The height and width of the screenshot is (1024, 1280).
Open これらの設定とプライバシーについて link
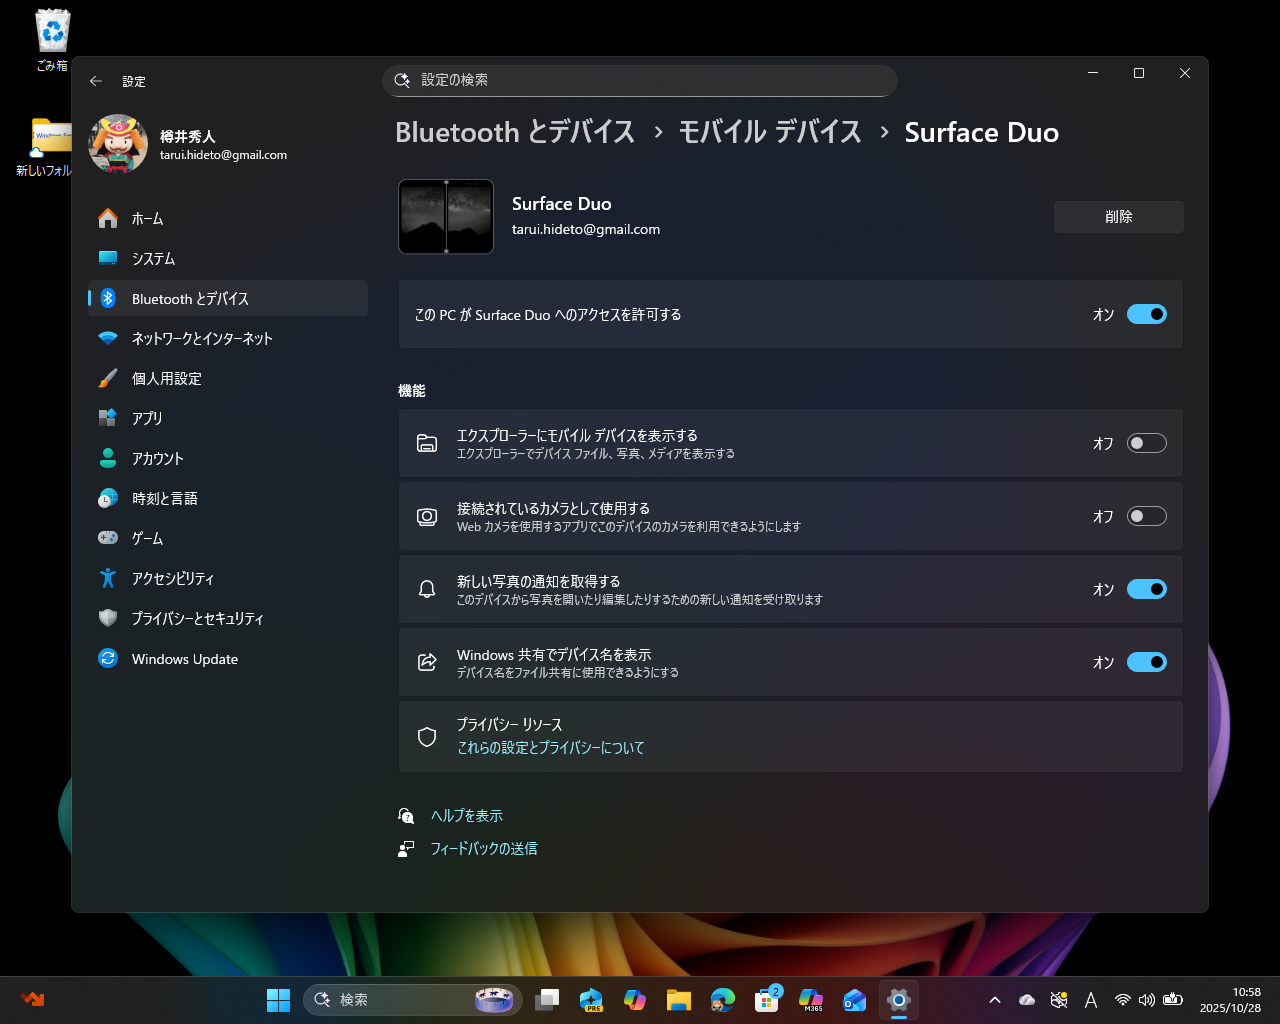click(551, 748)
